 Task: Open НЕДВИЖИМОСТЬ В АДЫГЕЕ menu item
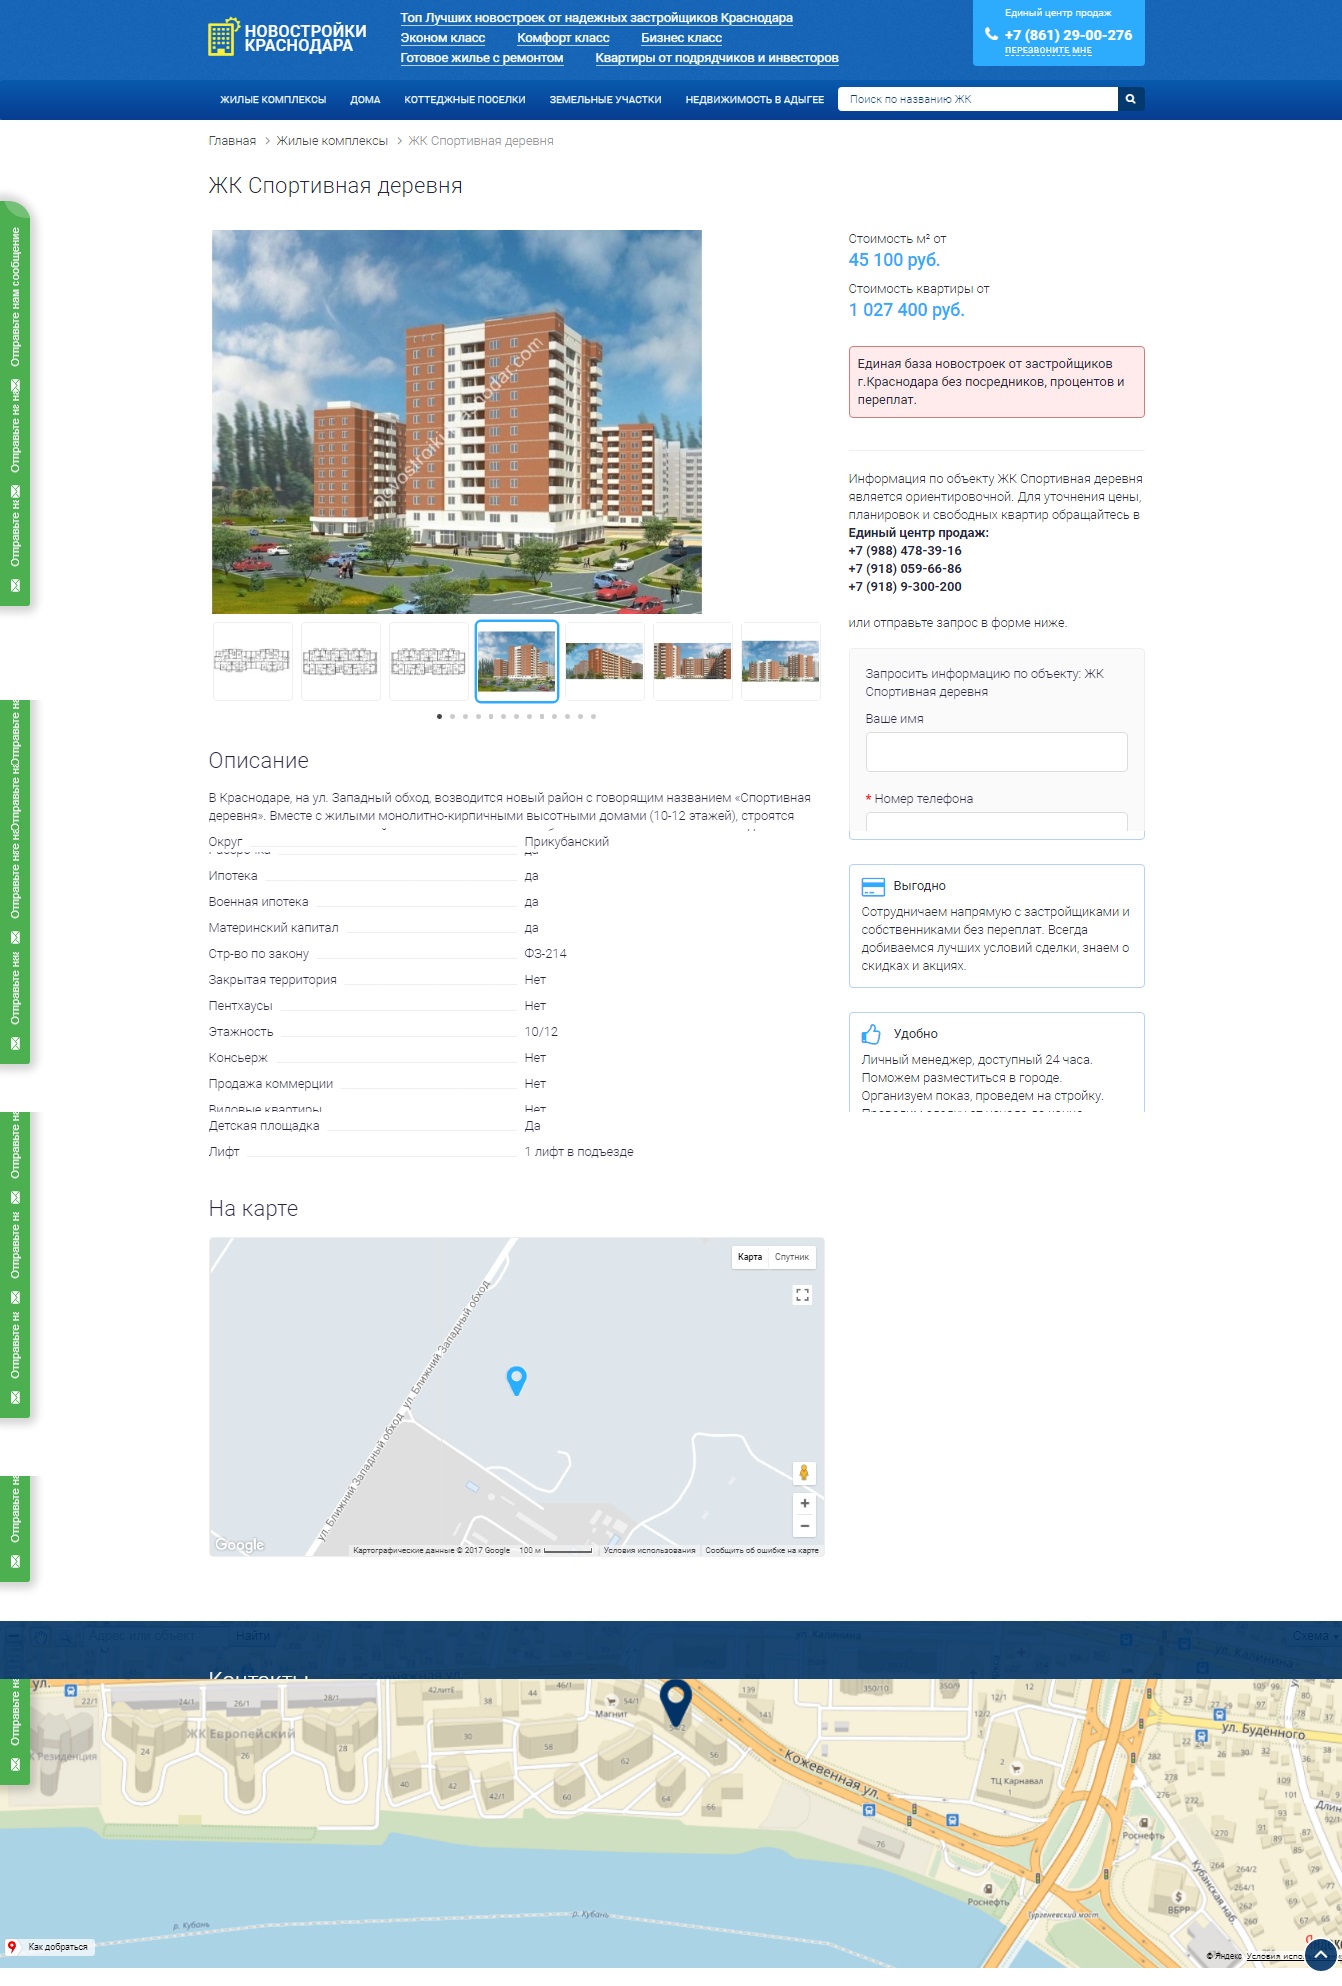point(755,100)
